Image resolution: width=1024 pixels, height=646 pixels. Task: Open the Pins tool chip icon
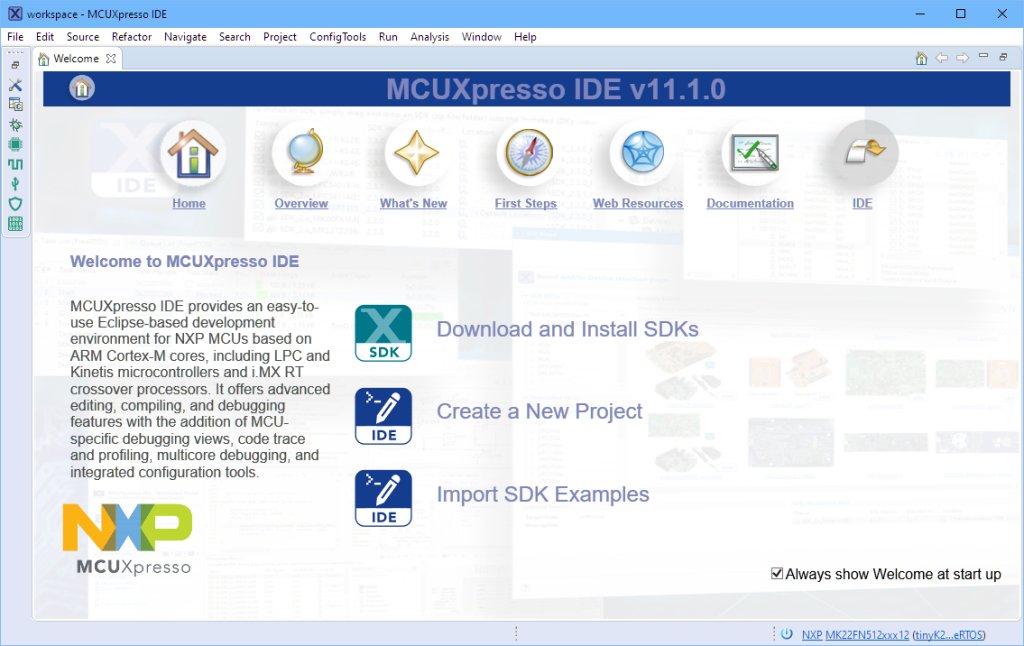[15, 144]
